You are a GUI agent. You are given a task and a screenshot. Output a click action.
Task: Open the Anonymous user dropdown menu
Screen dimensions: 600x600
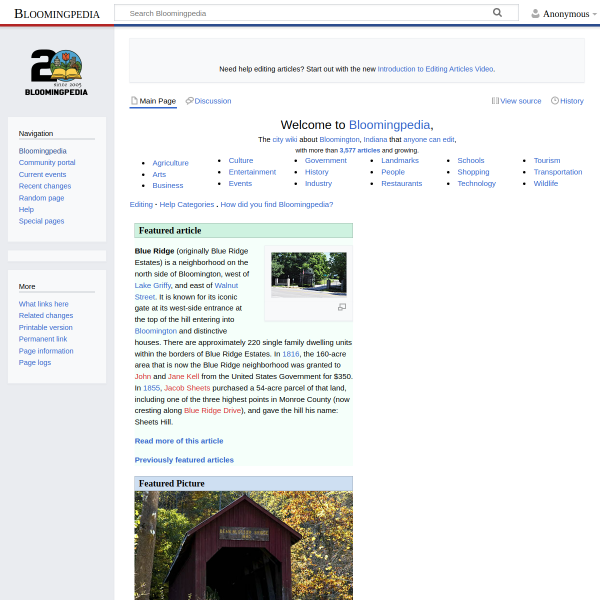click(564, 14)
